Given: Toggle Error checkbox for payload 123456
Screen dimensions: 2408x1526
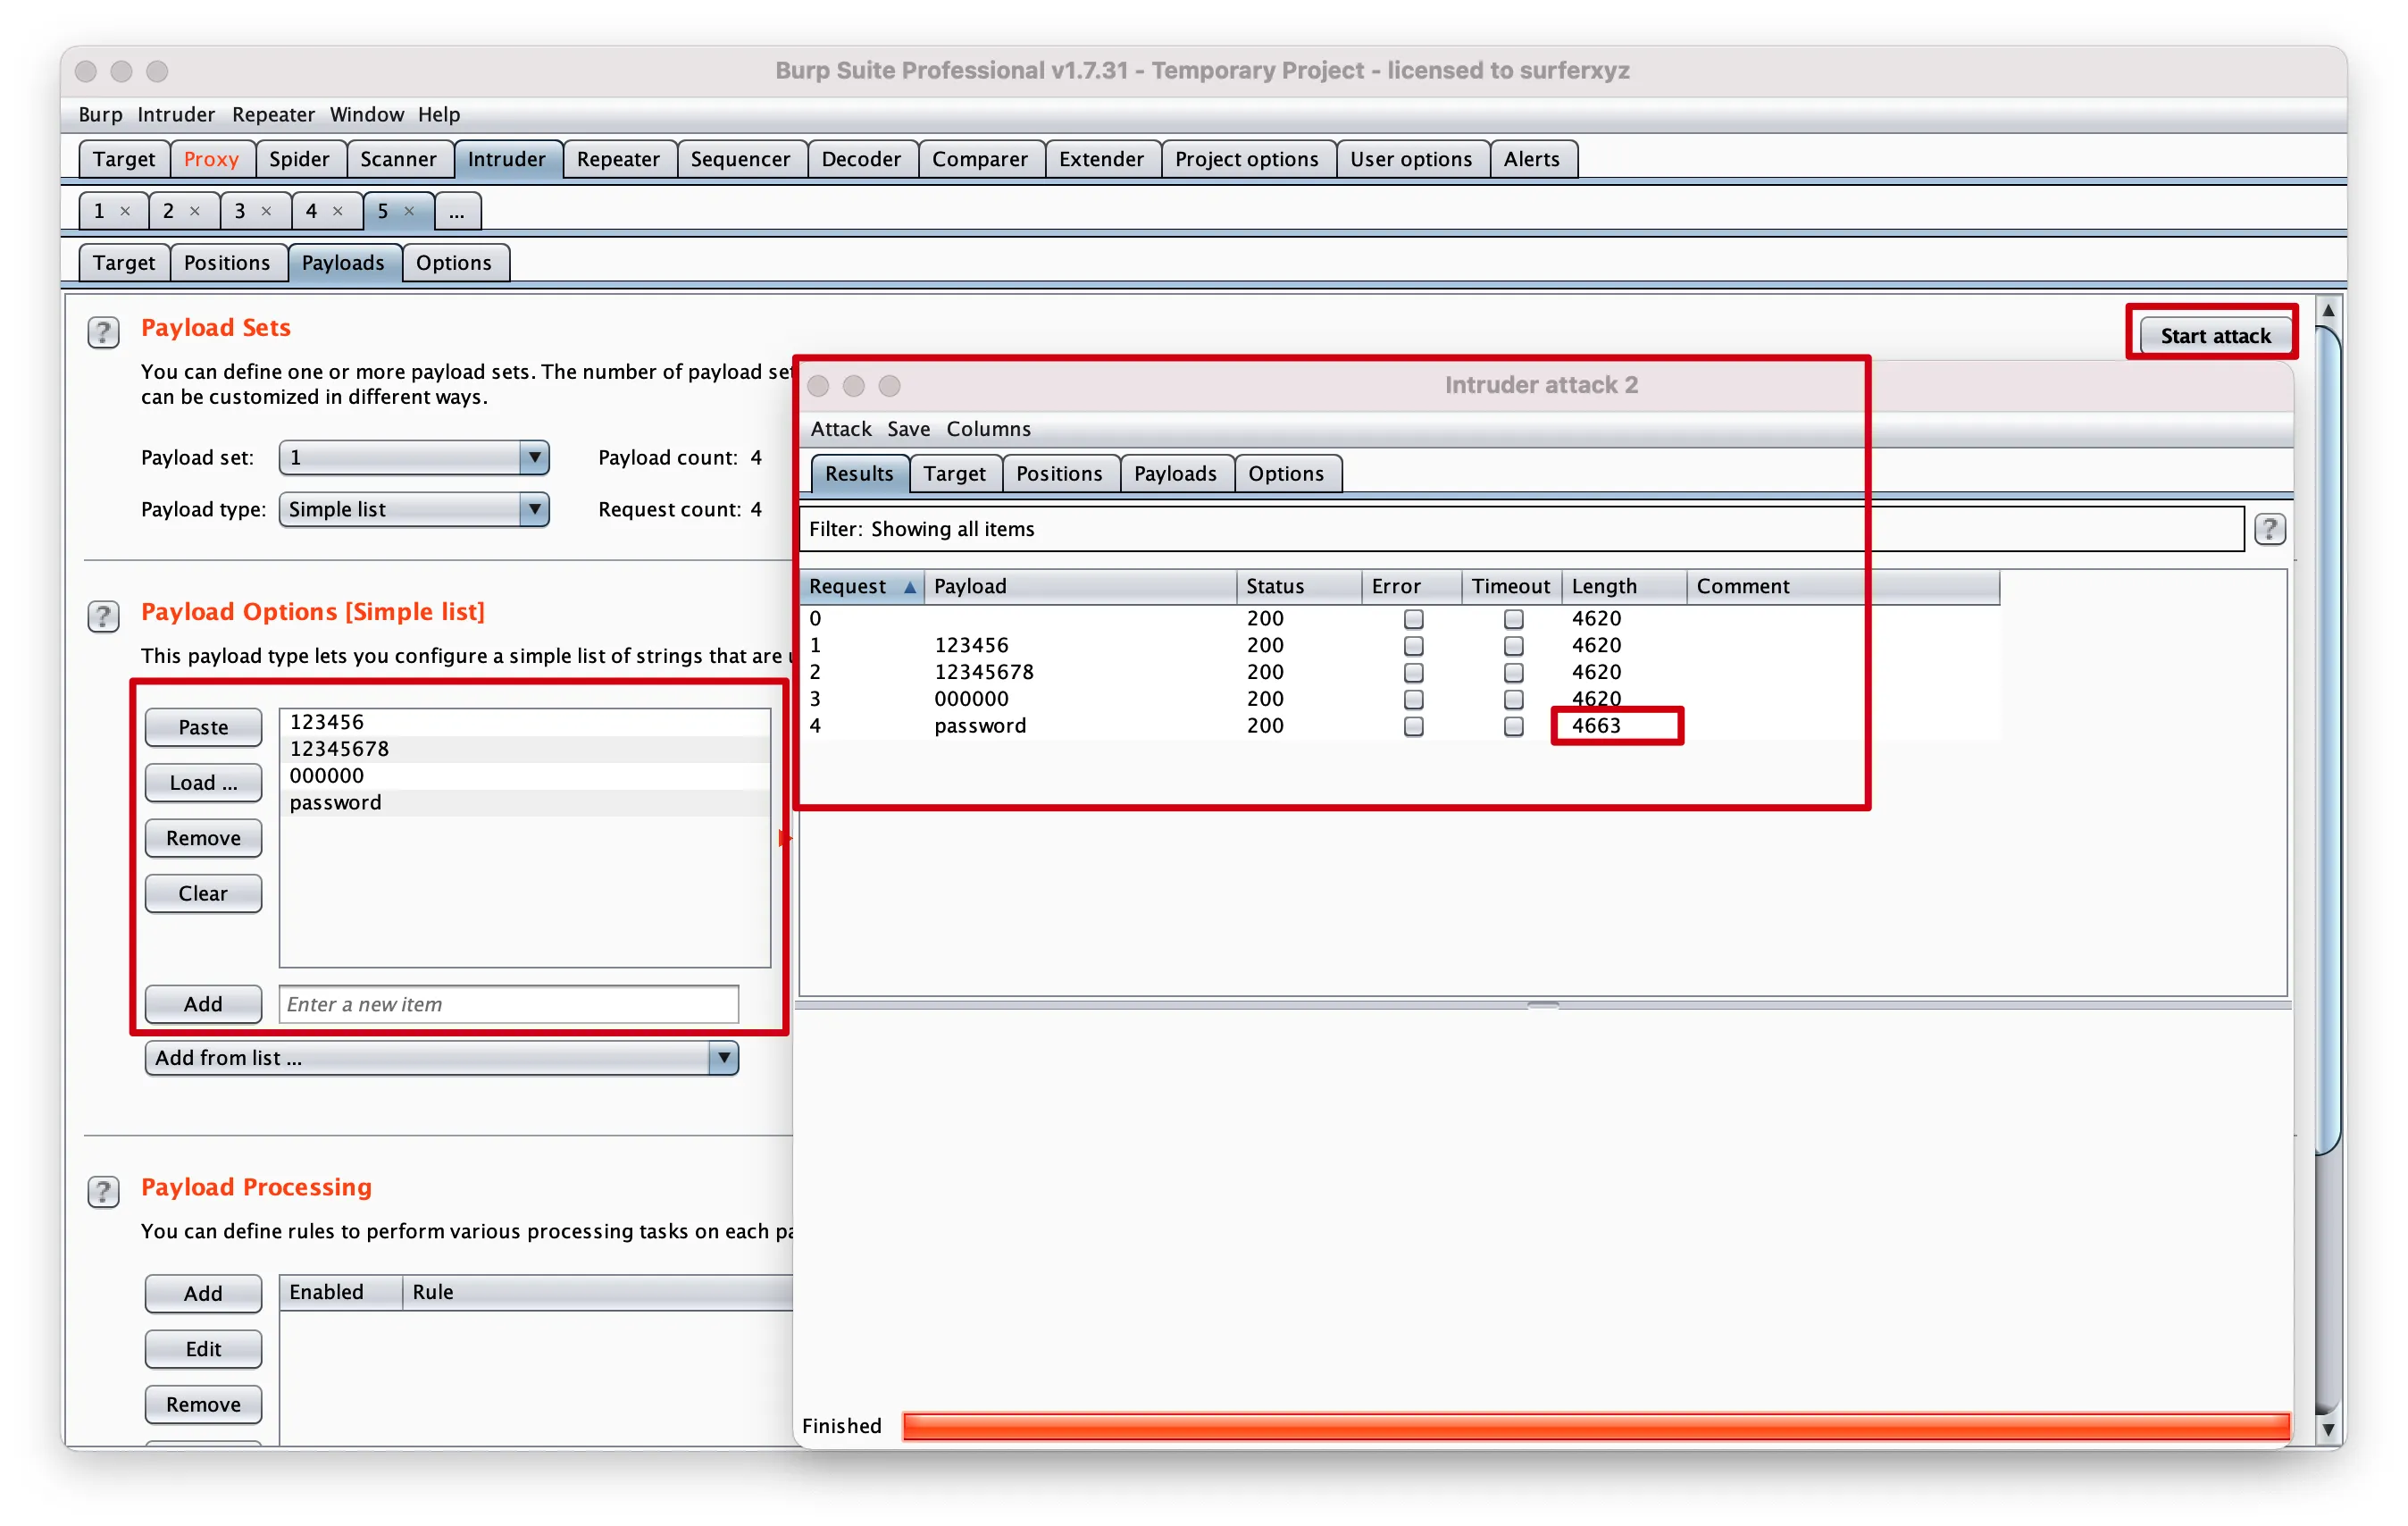Looking at the screenshot, I should pyautogui.click(x=1413, y=646).
